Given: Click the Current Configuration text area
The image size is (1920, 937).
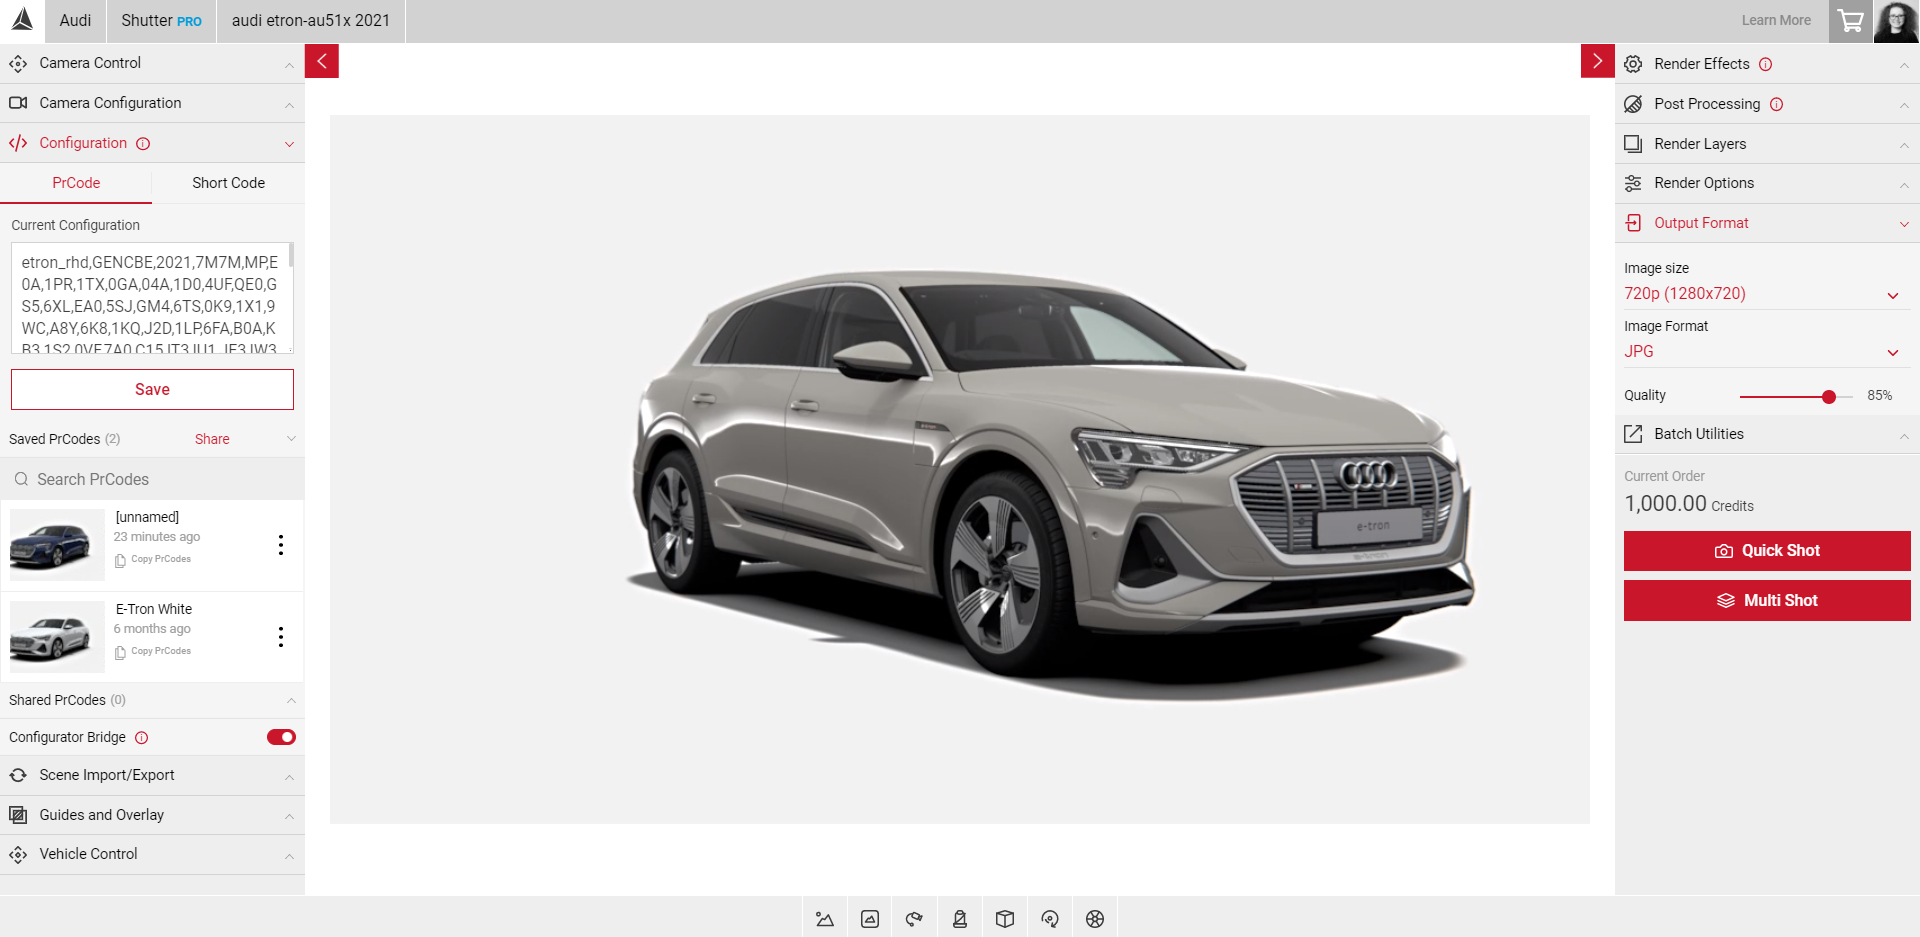Looking at the screenshot, I should click(152, 298).
